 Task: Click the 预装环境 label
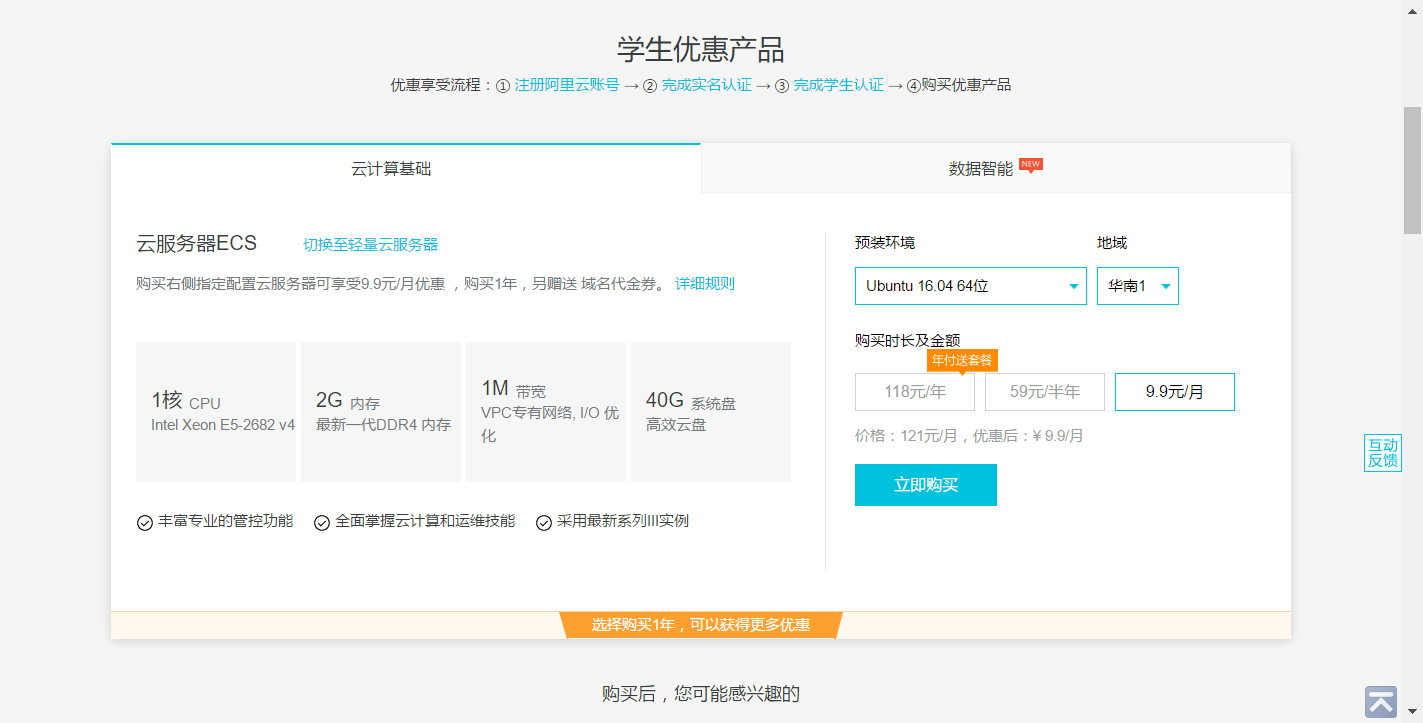pos(885,243)
